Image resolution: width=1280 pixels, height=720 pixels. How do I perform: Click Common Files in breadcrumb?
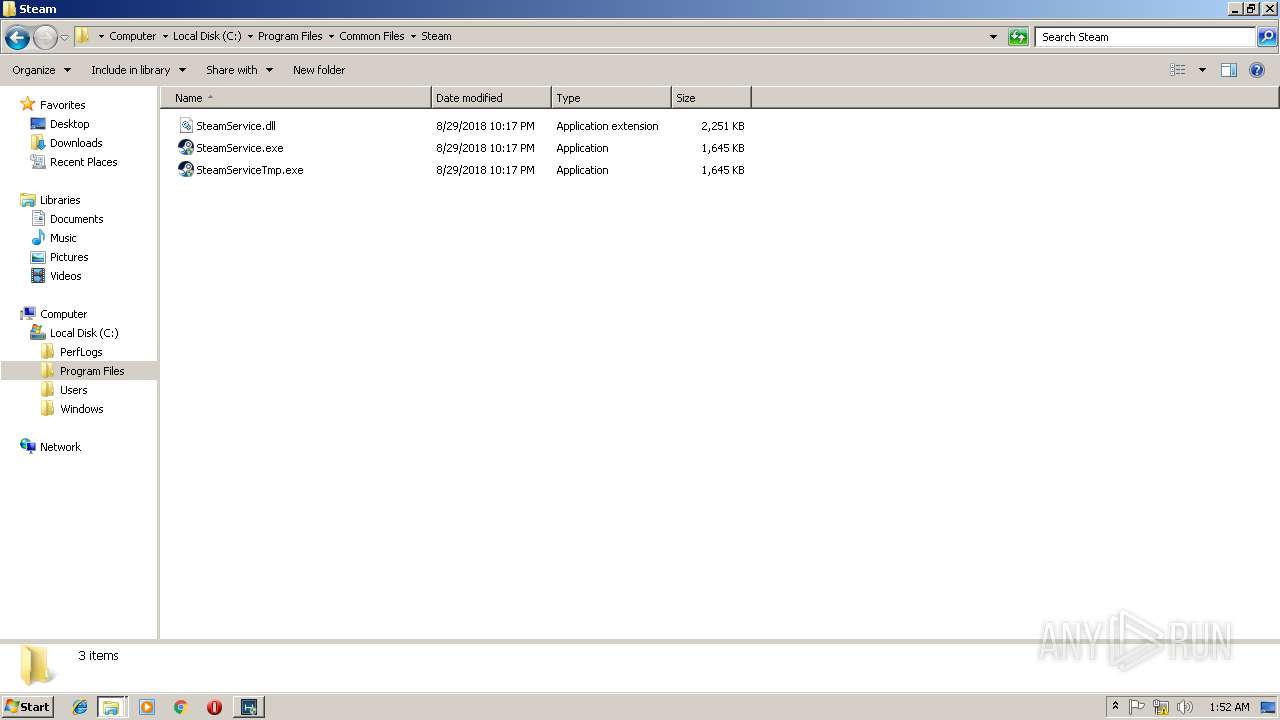point(372,36)
